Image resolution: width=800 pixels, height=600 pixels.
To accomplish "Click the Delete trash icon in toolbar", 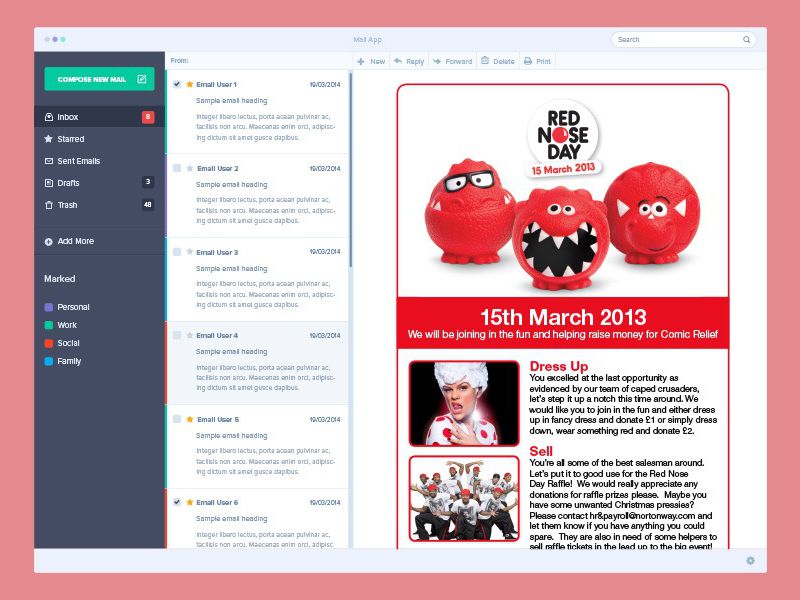I will (485, 61).
